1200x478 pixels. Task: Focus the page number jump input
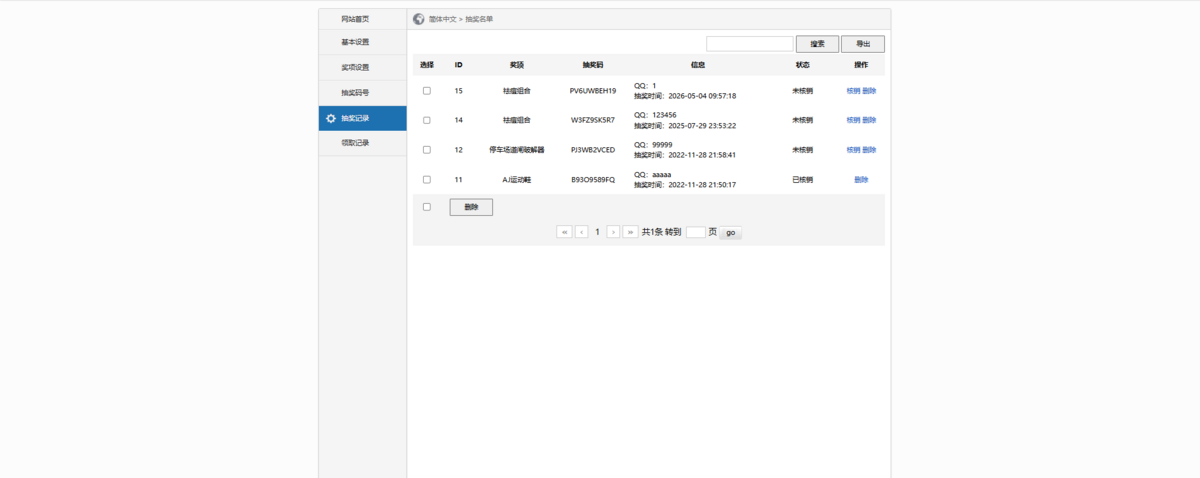tap(695, 232)
